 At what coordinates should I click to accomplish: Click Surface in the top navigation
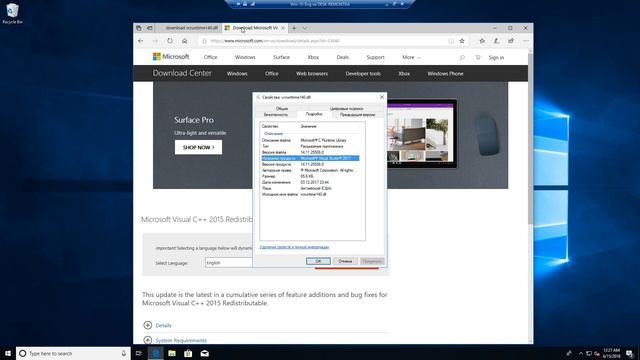[281, 57]
